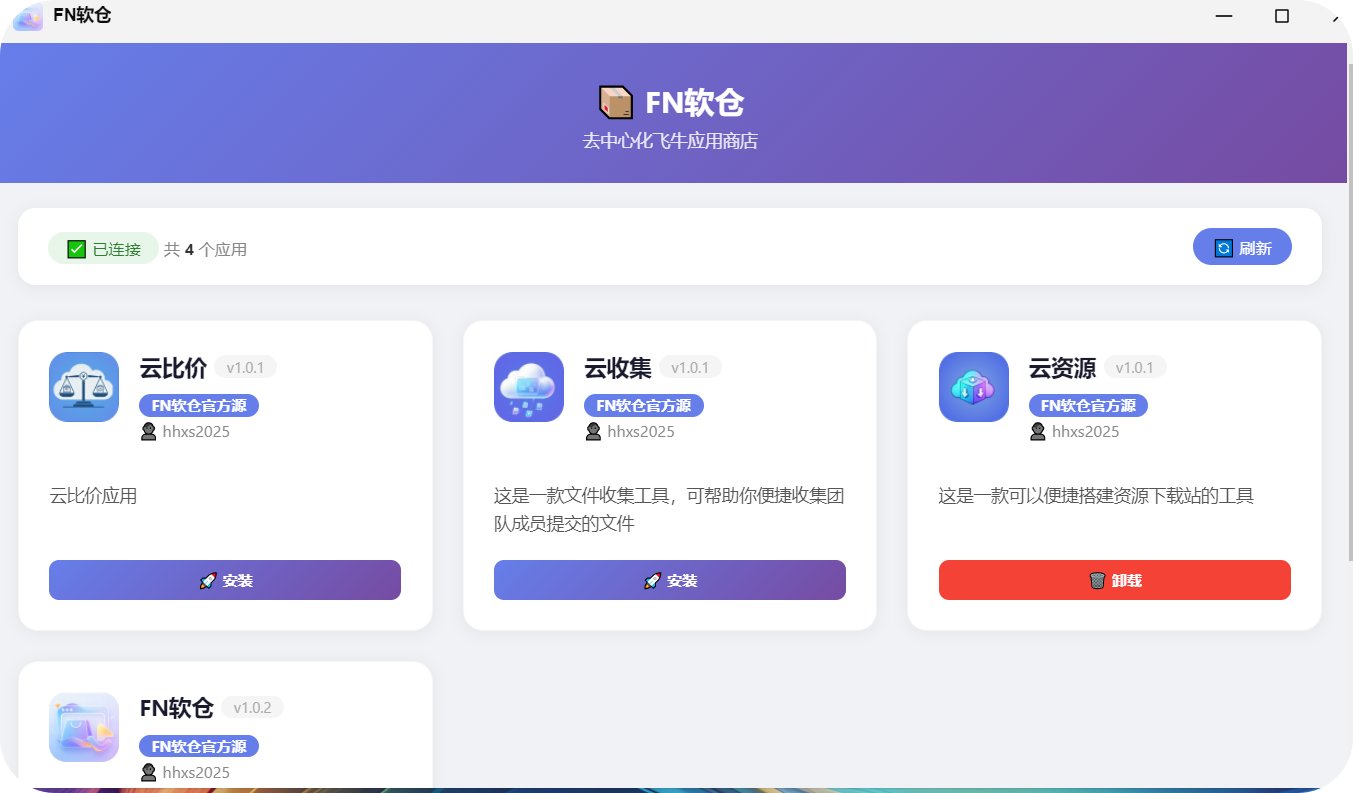Install the 云收集 app
This screenshot has width=1353, height=793.
(670, 580)
